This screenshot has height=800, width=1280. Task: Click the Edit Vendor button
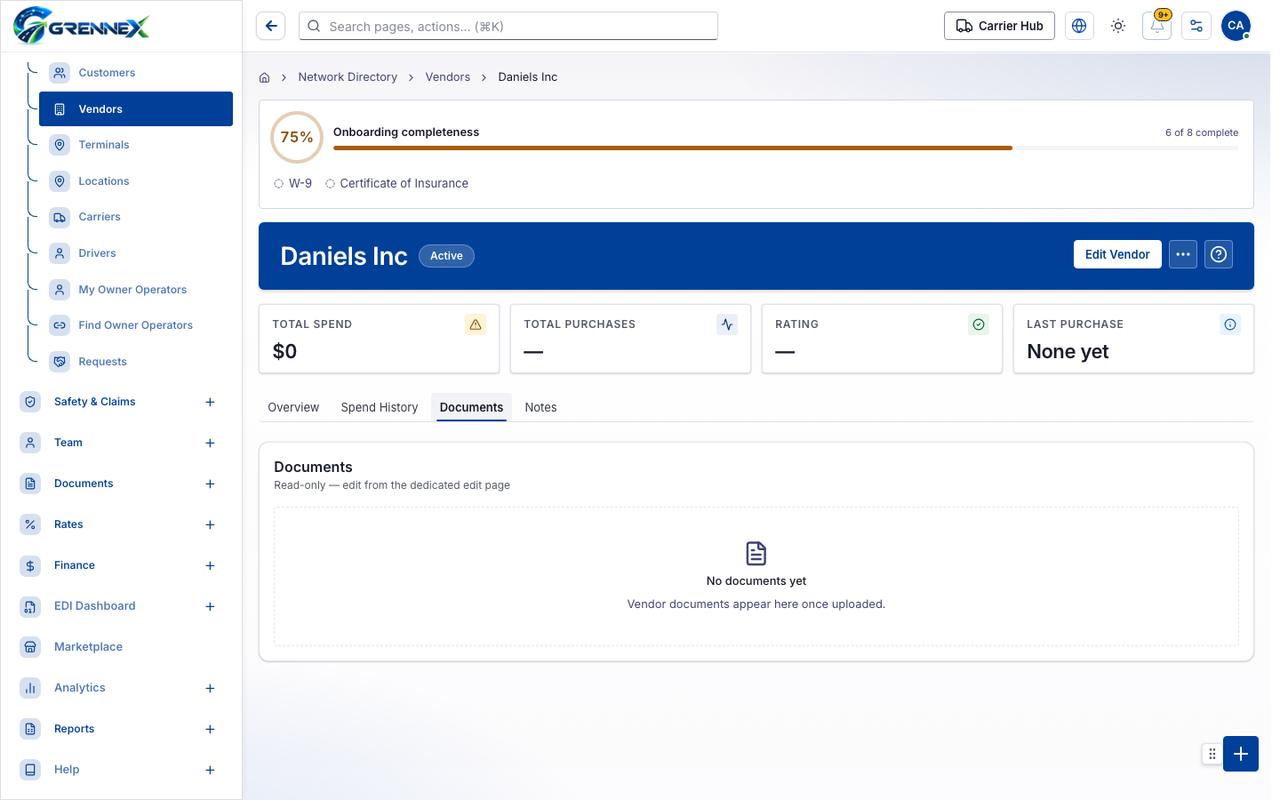pos(1117,254)
